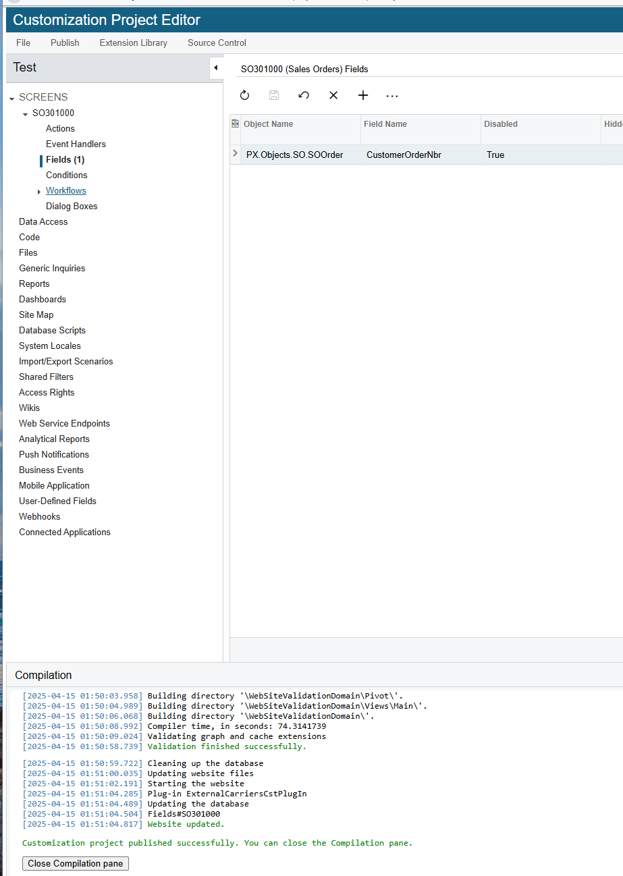Click the grid column configurator icon
This screenshot has width=623, height=876.
tap(235, 124)
